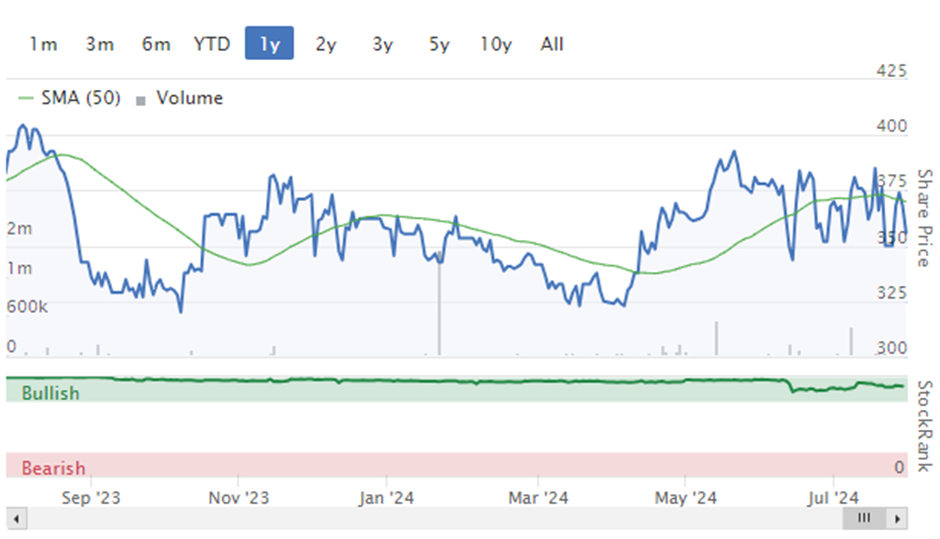Switch chart to 2y range
940x539 pixels.
pyautogui.click(x=326, y=44)
